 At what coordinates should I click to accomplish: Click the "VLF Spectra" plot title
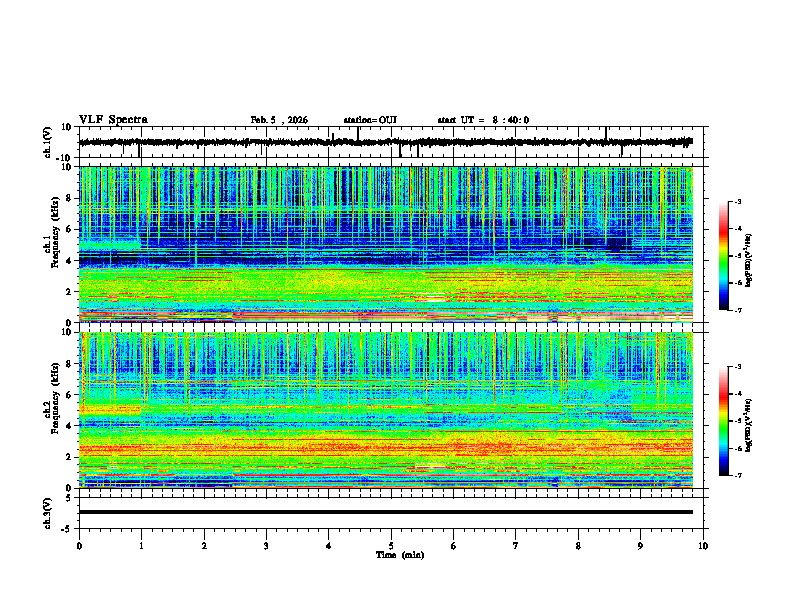(x=113, y=120)
